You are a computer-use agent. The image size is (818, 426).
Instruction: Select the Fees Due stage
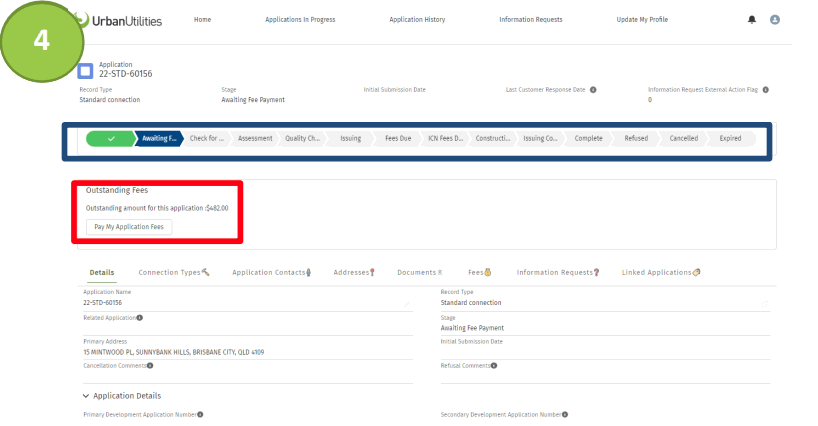(x=398, y=138)
